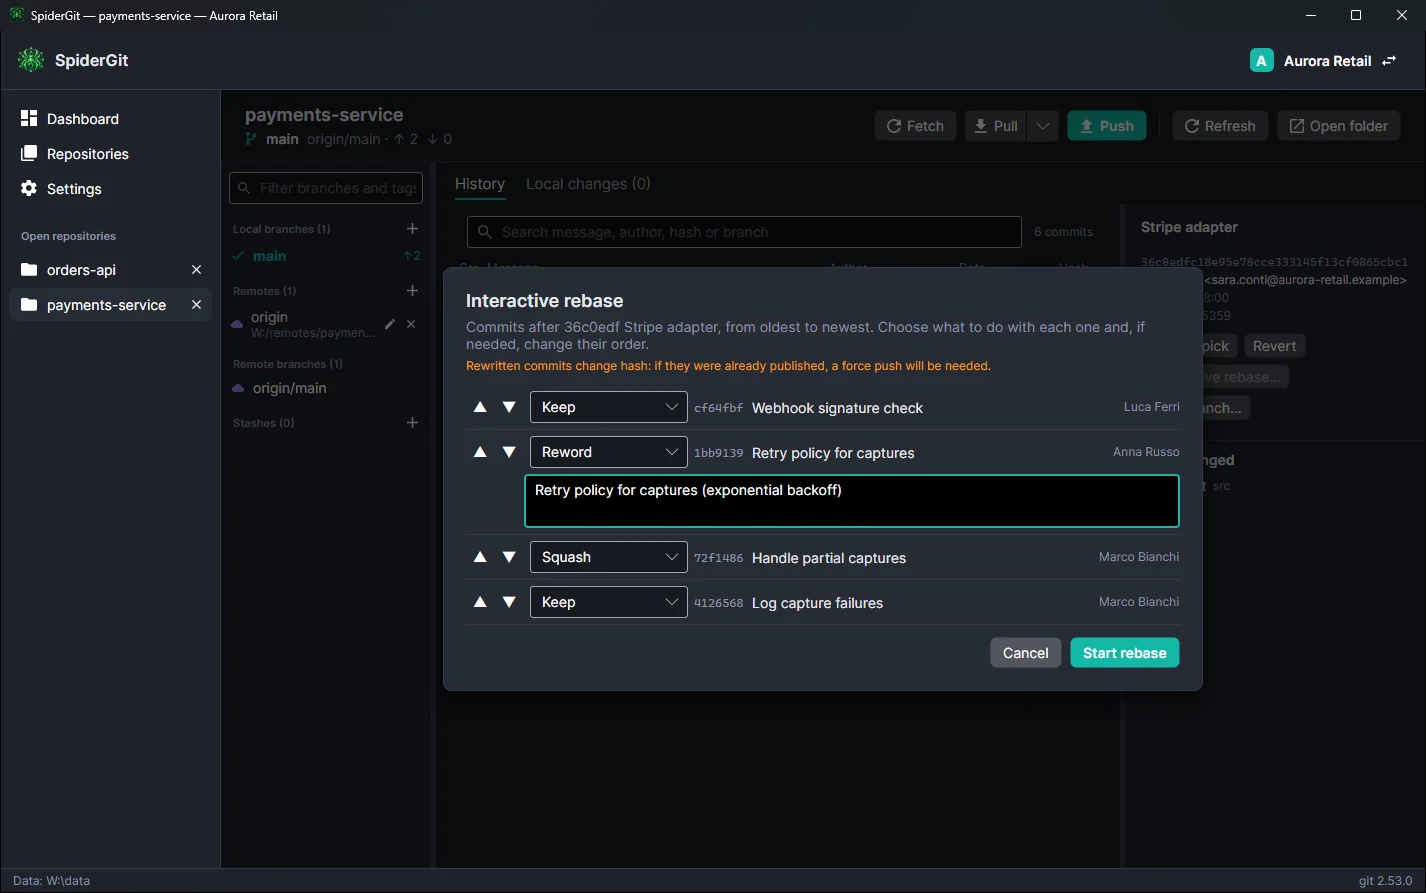Image resolution: width=1426 pixels, height=893 pixels.
Task: Open the Dashboard page
Action: (x=110, y=119)
